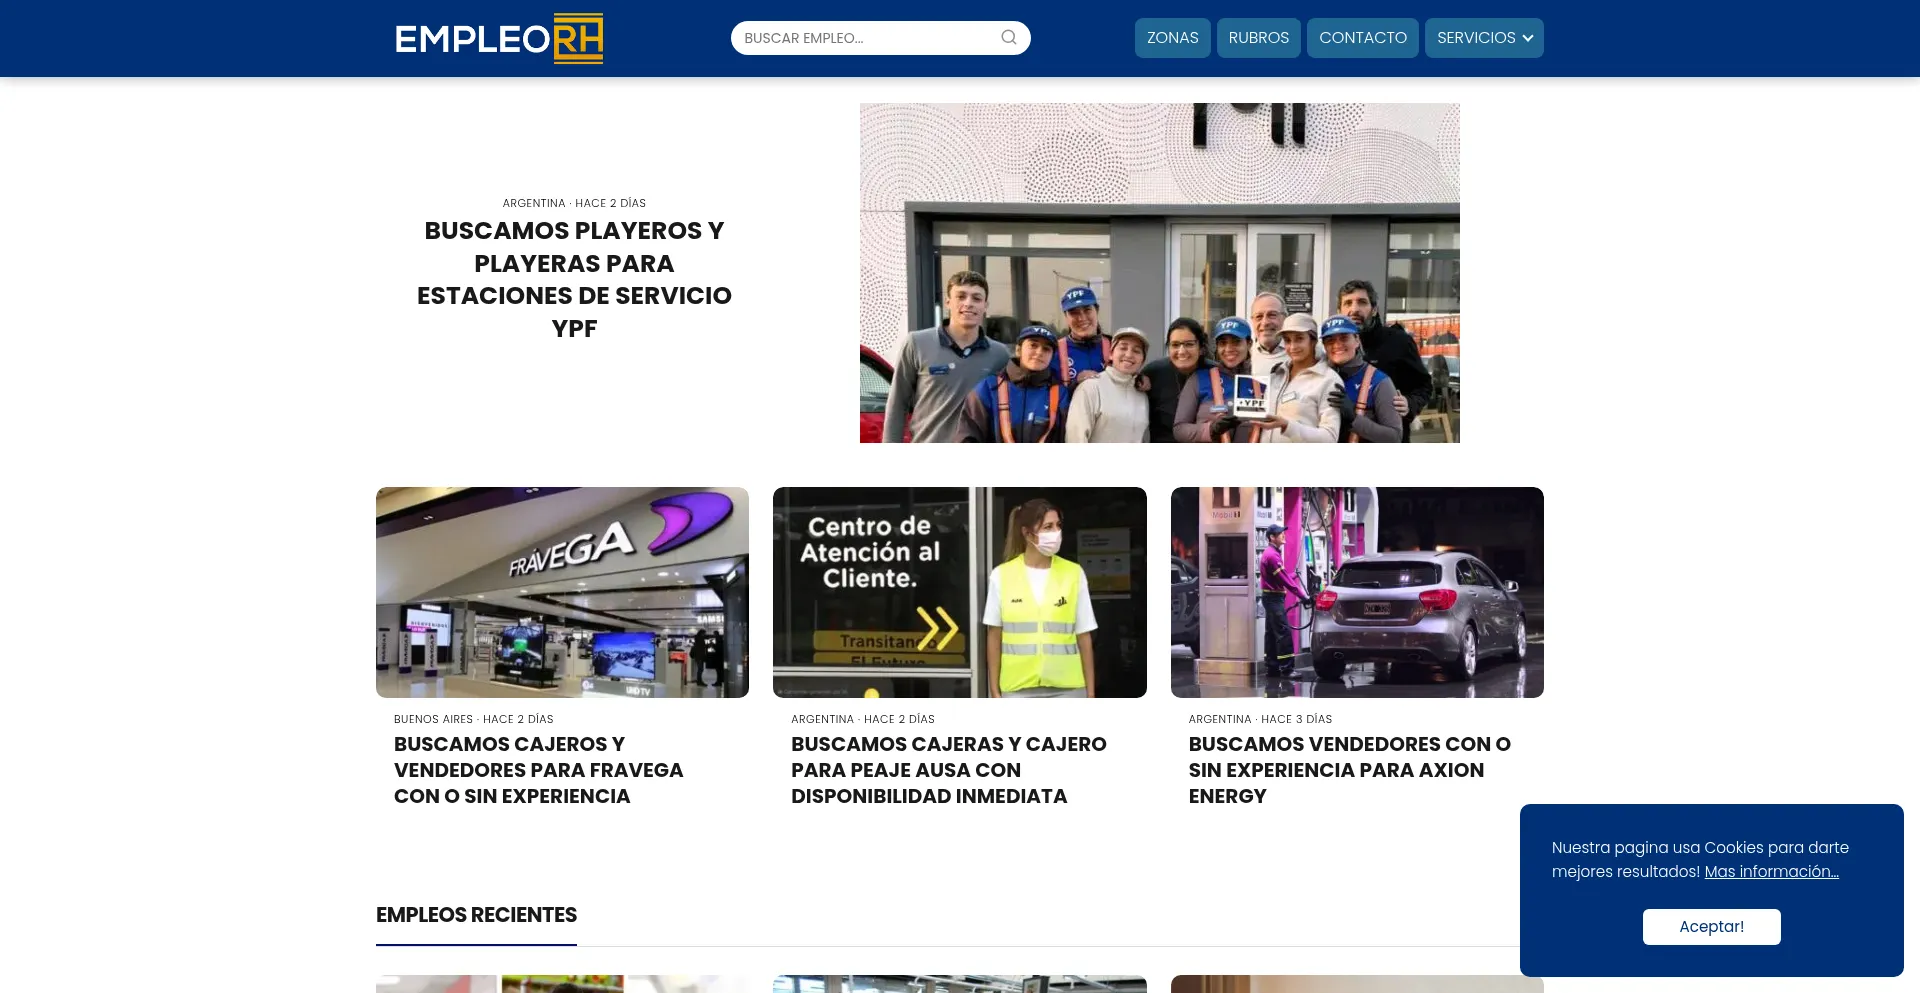Click the EmpleoRH logo
The height and width of the screenshot is (993, 1920).
click(499, 38)
